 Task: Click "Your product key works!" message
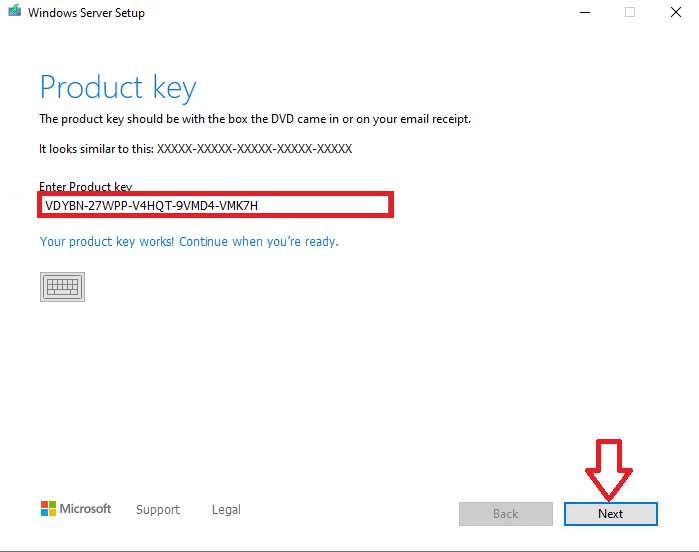coord(189,242)
